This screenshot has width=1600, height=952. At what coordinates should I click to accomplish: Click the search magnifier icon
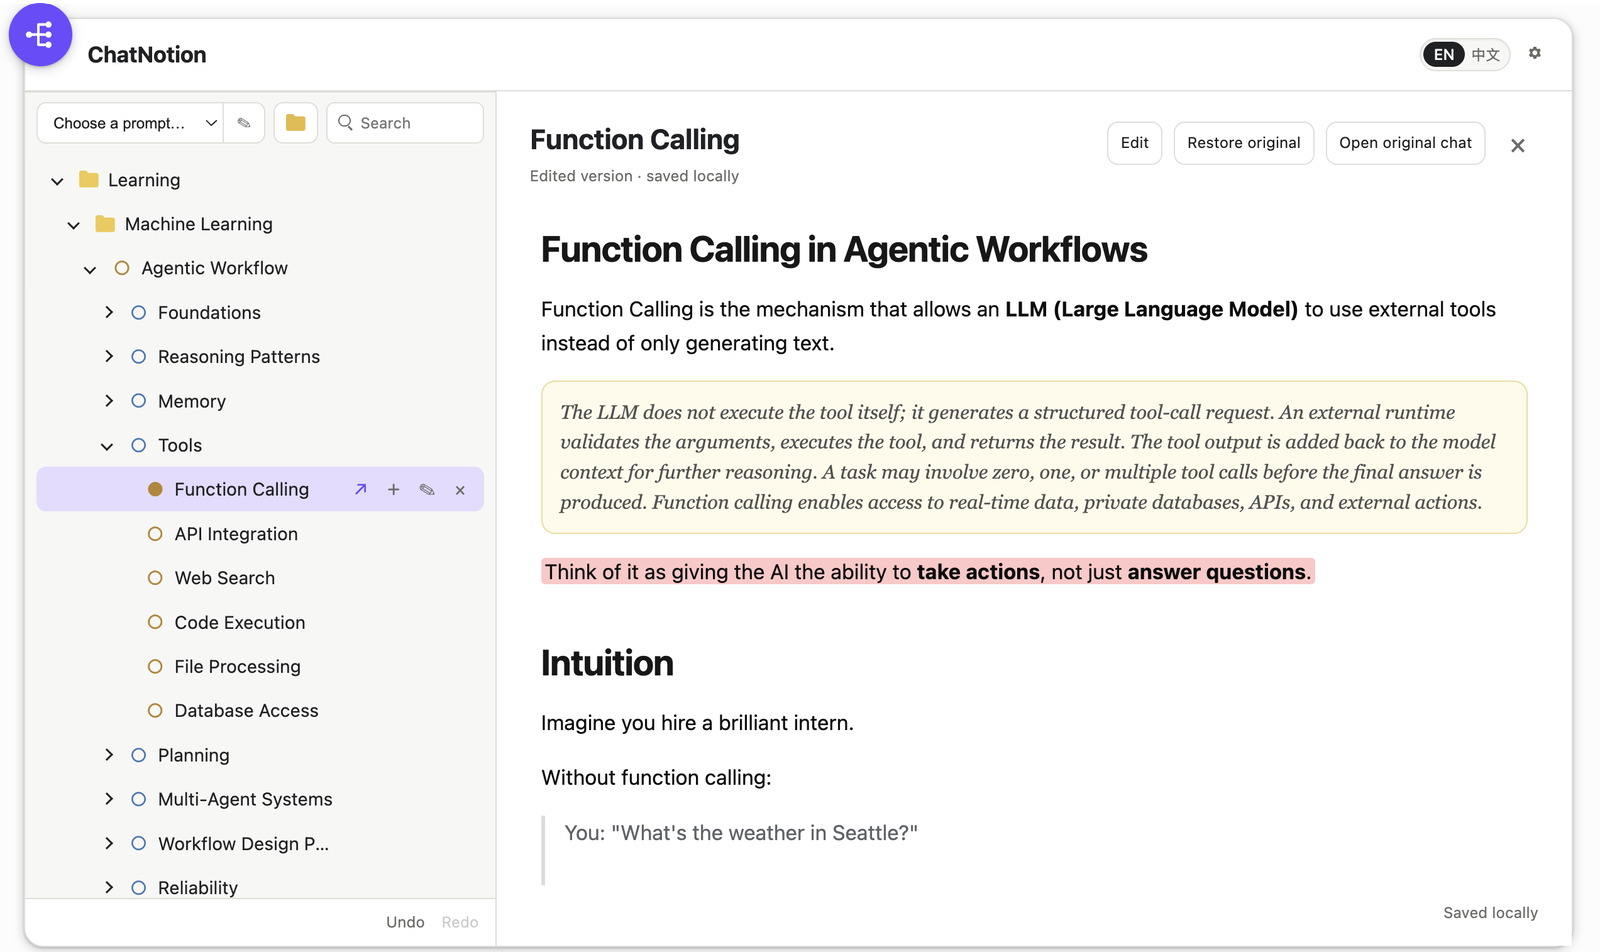coord(346,122)
